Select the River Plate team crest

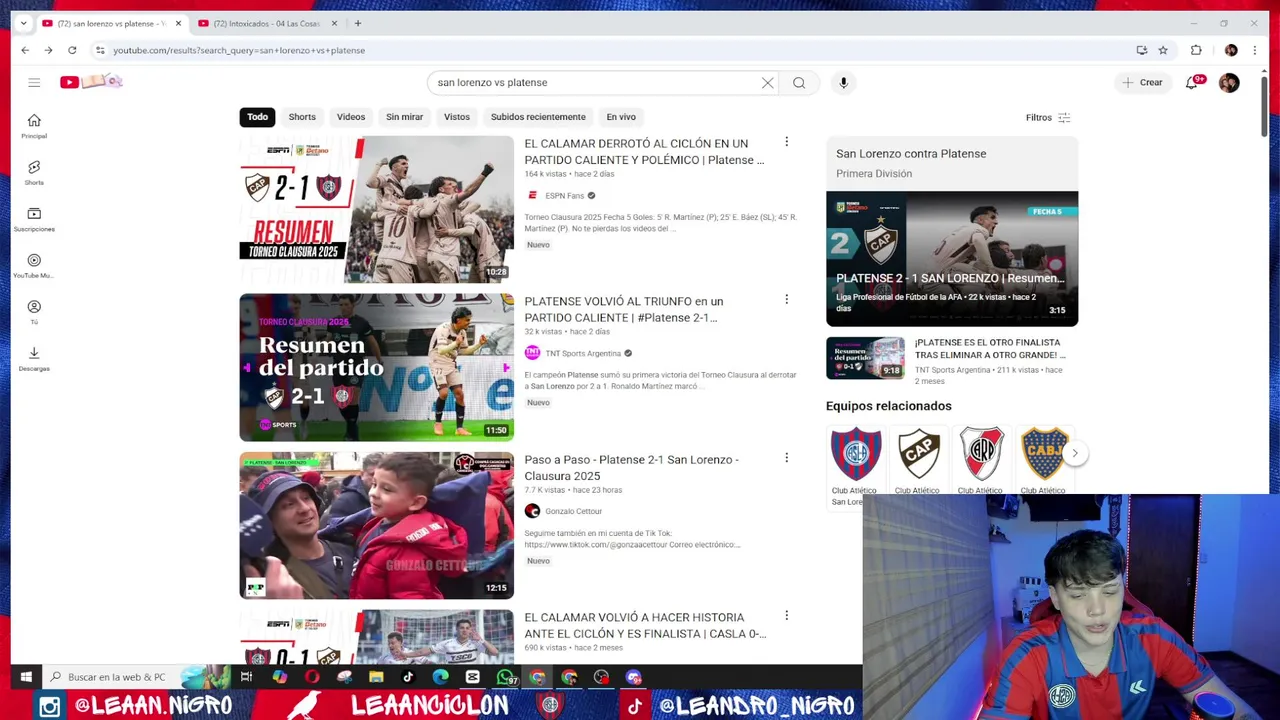981,453
